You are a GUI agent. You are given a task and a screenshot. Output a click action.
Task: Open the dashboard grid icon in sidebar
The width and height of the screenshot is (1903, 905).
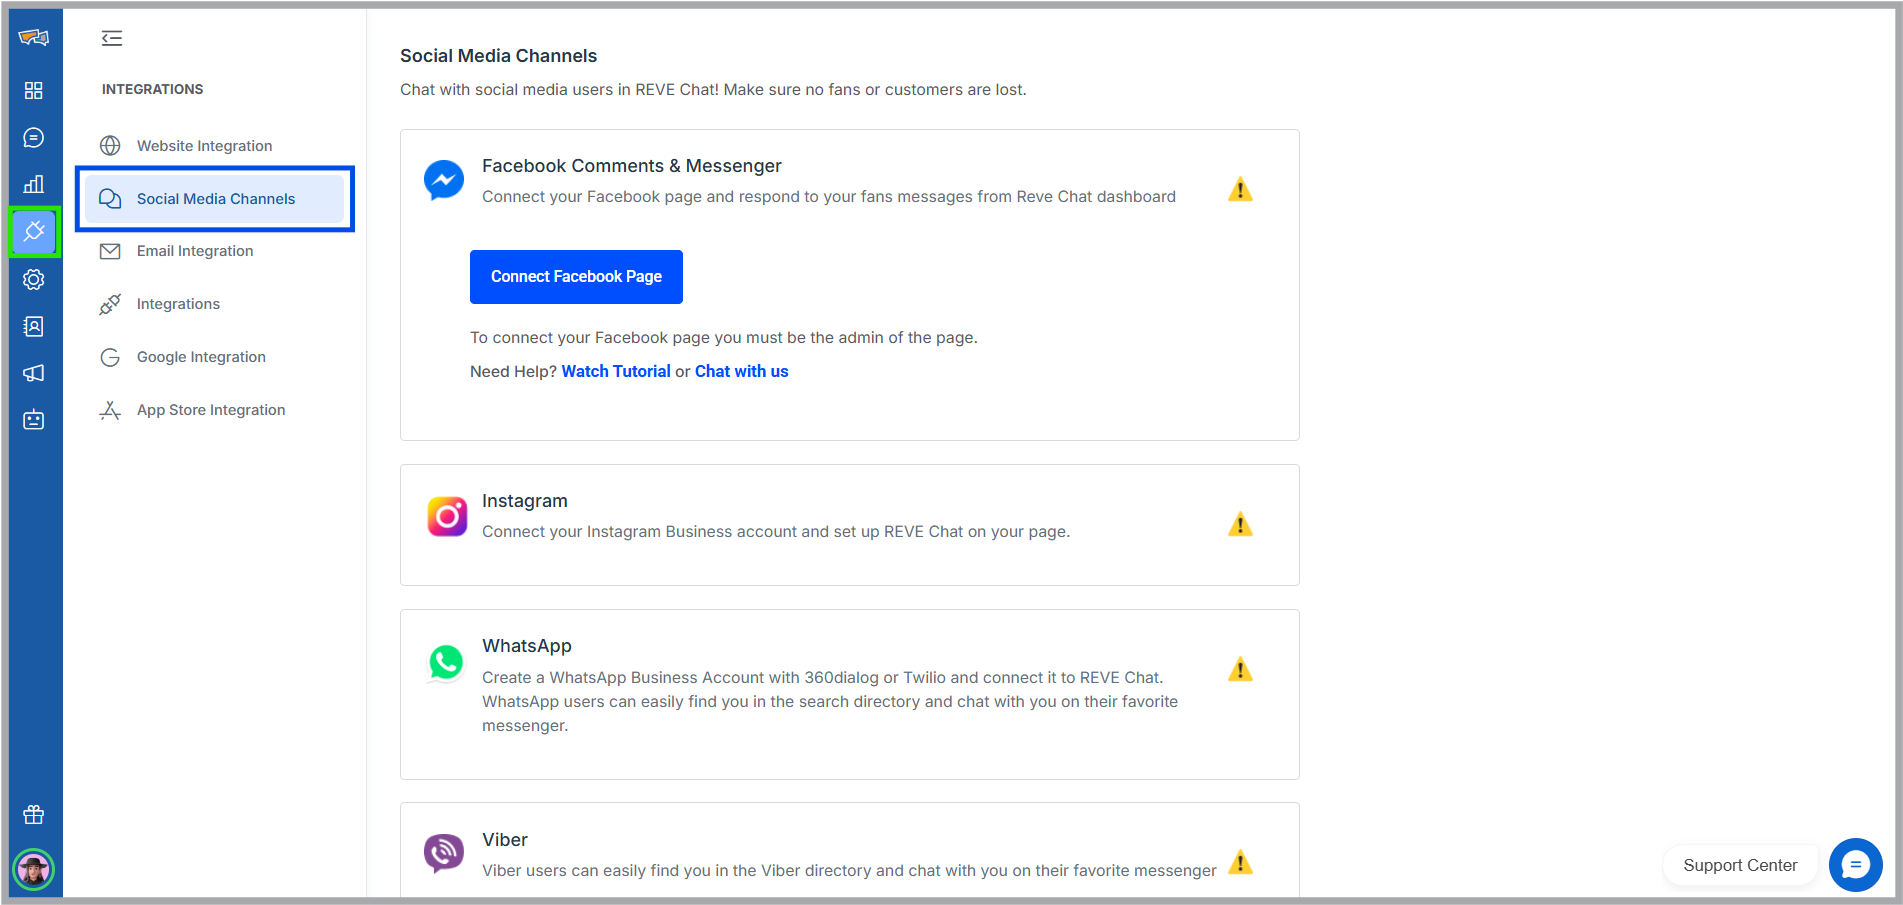(34, 91)
